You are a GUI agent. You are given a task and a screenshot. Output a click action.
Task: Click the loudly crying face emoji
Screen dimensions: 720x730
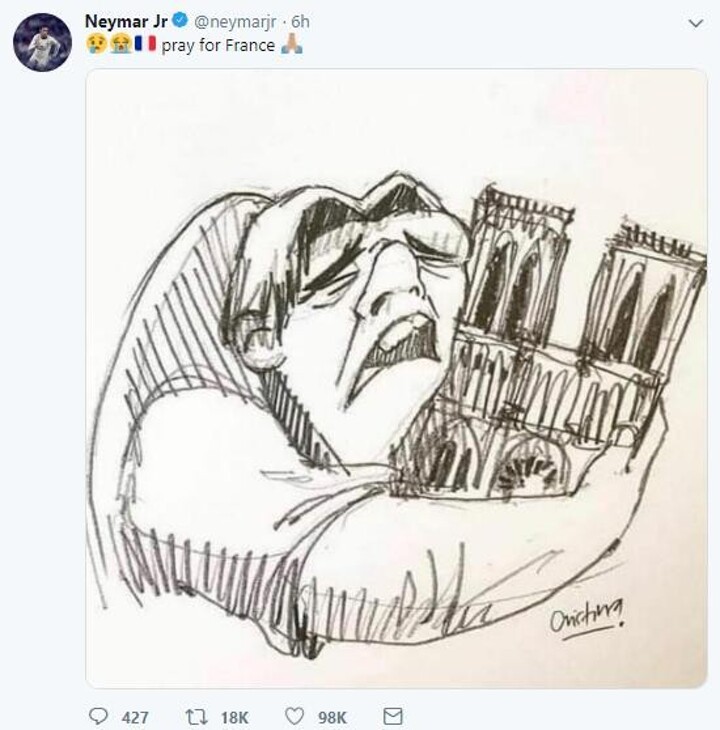click(x=121, y=44)
